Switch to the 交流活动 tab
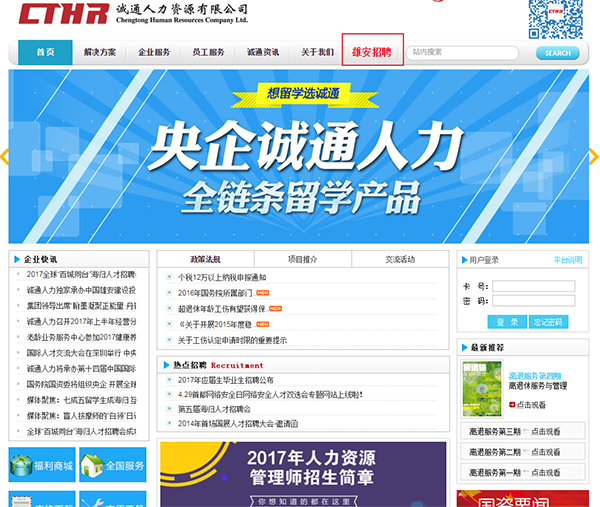This screenshot has width=600, height=507. (x=399, y=259)
